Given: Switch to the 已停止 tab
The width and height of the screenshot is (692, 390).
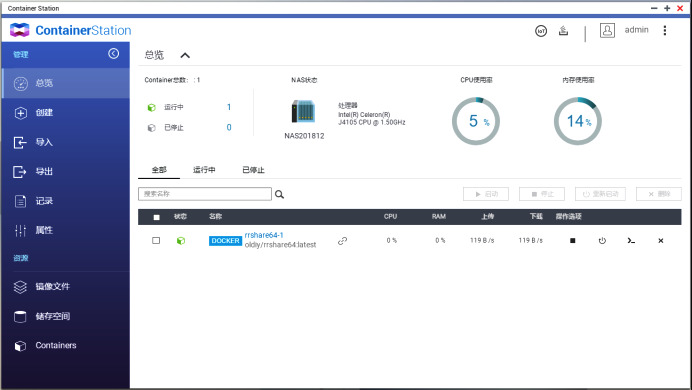Looking at the screenshot, I should [x=253, y=170].
